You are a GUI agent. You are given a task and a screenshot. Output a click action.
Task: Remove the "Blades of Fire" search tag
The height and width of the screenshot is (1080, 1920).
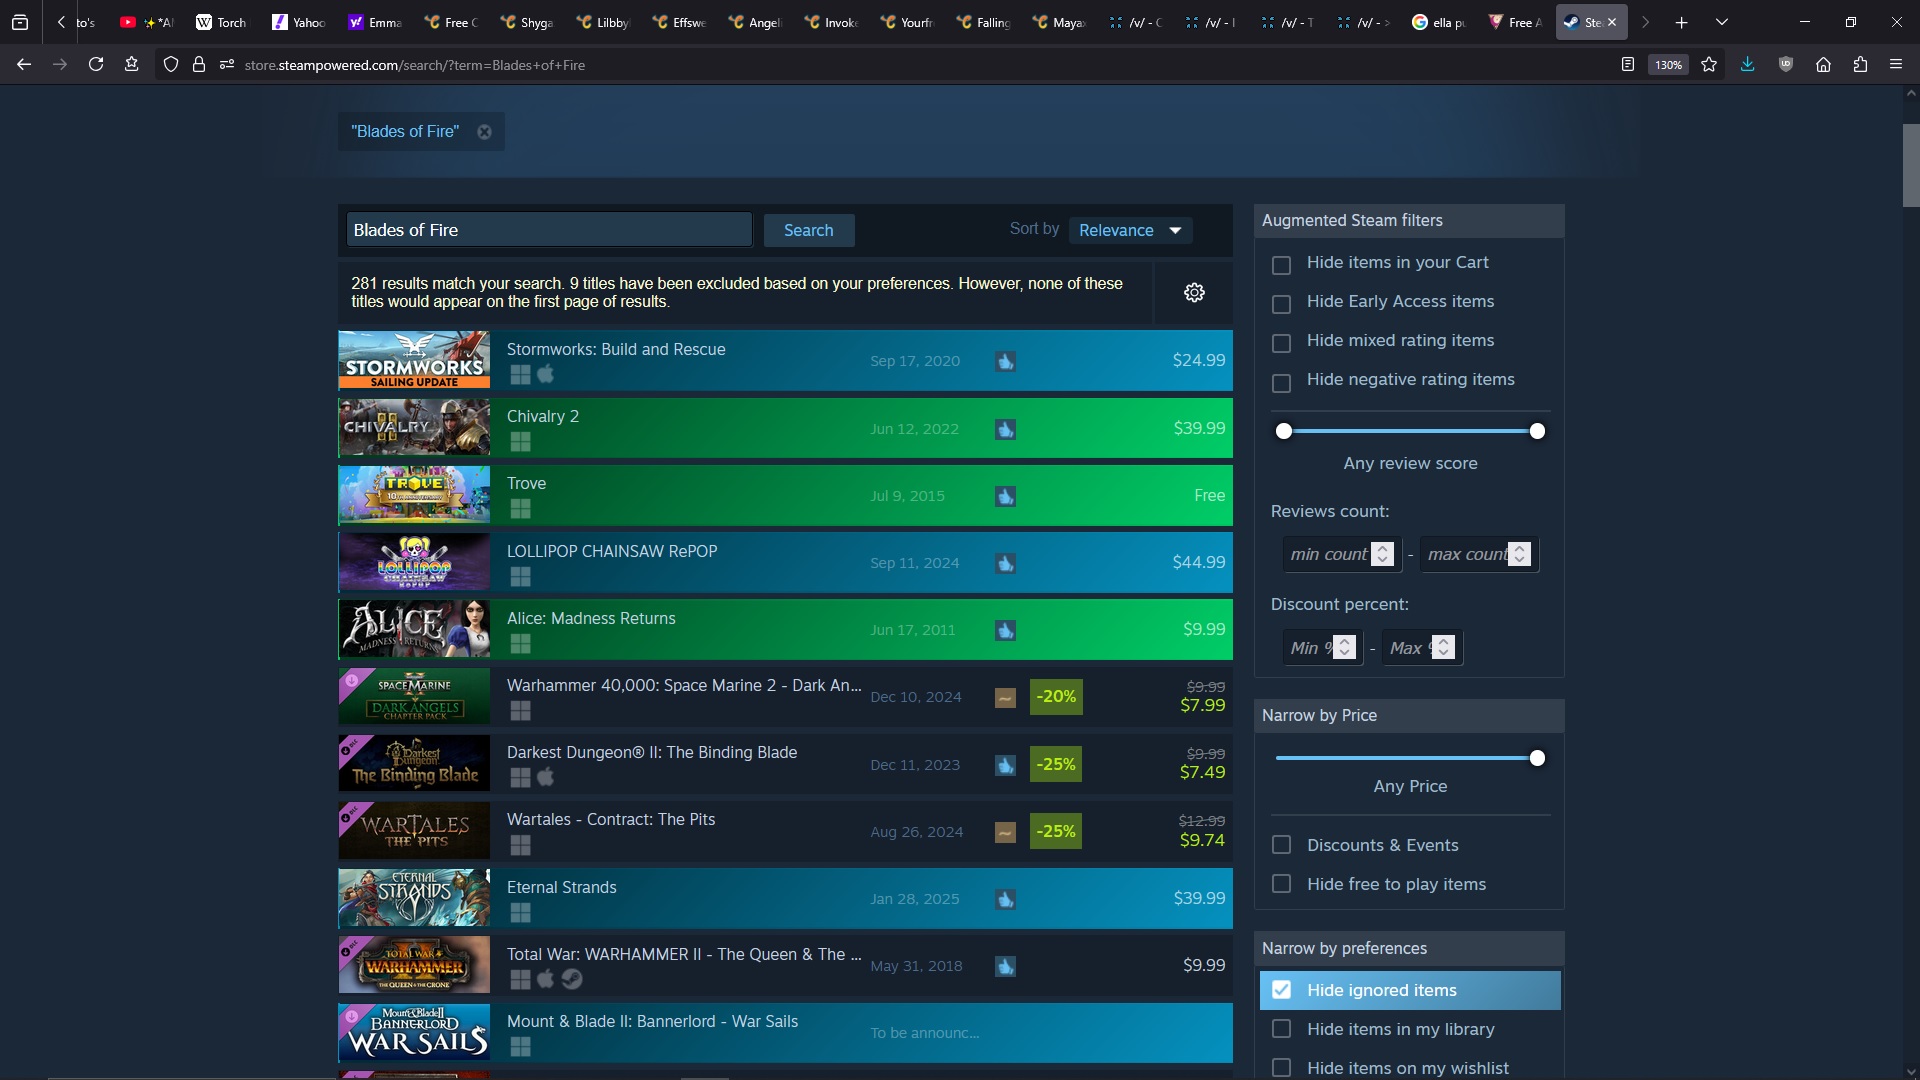tap(484, 132)
